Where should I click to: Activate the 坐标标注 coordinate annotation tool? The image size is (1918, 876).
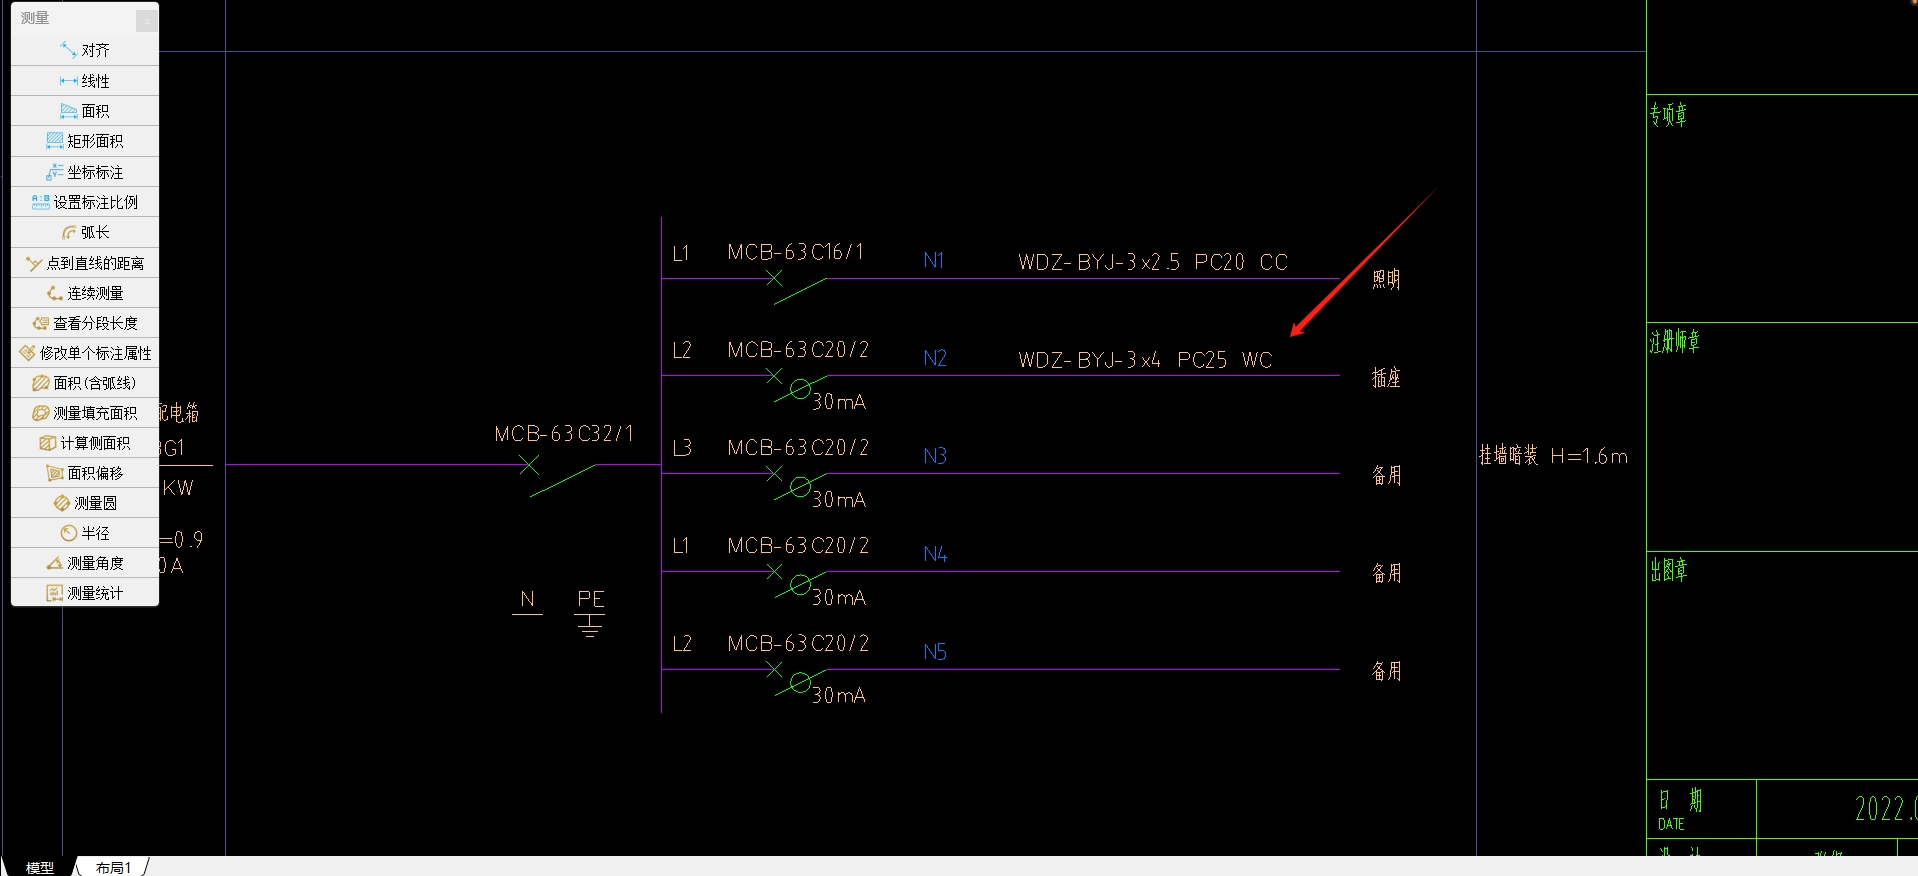tap(85, 172)
